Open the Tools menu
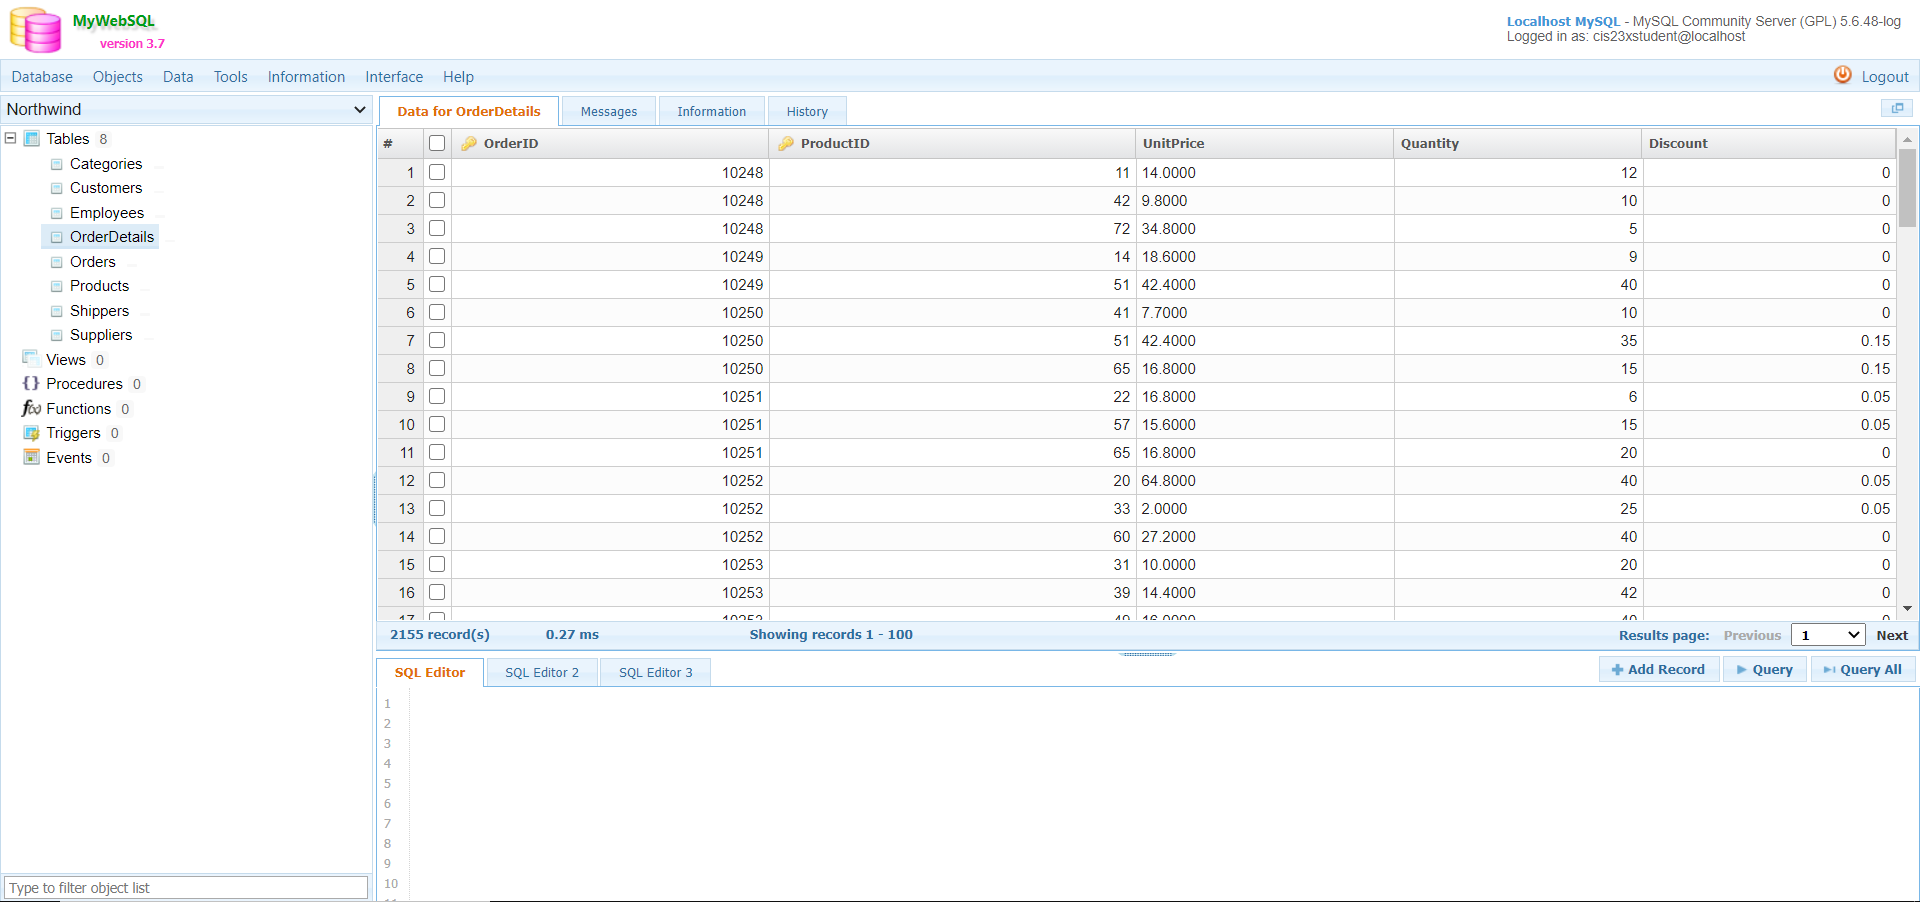Screen dimensions: 1920x902 (230, 77)
